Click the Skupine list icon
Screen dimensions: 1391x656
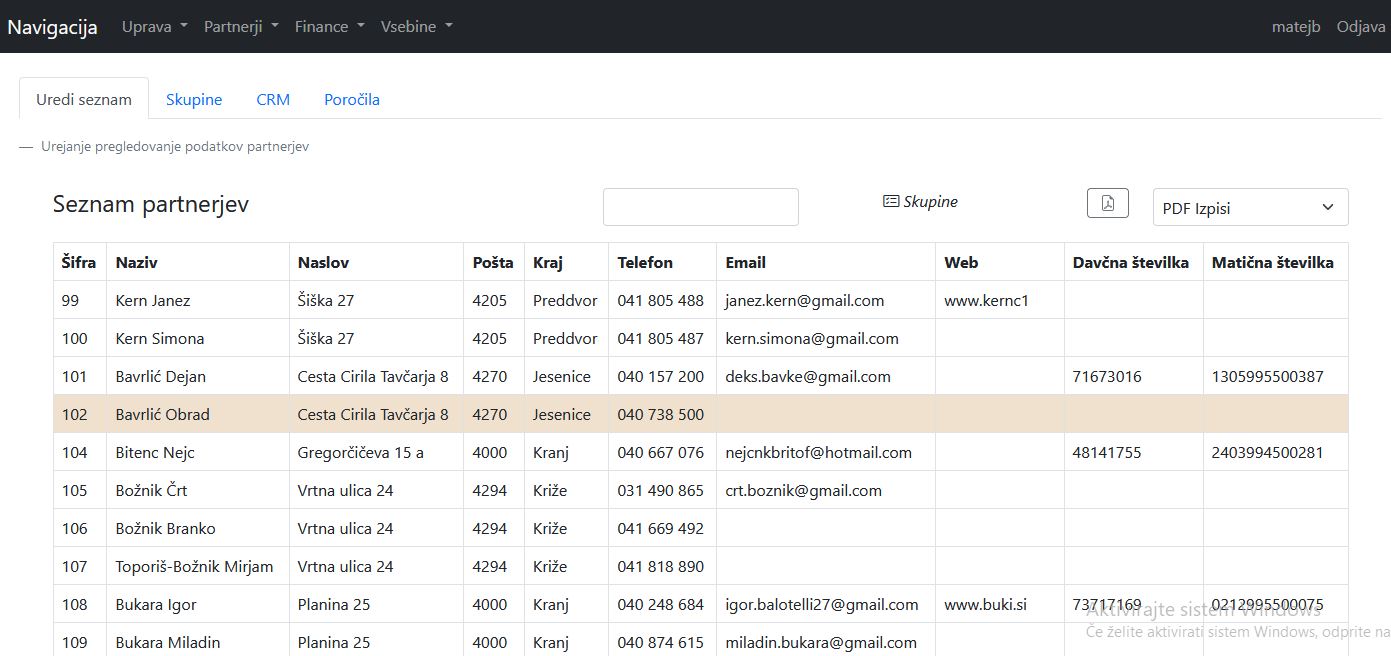[x=890, y=202]
